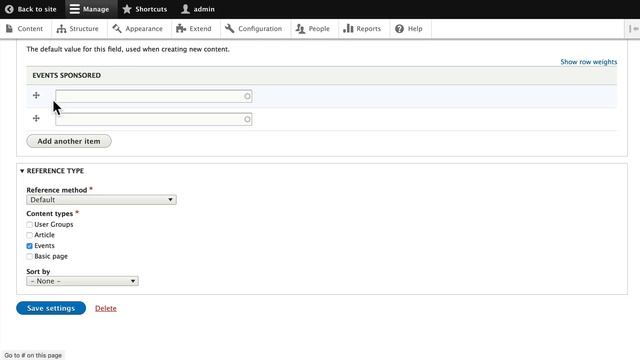Grab the first Events Sponsored row drag handle
The height and width of the screenshot is (360, 640).
click(x=36, y=95)
